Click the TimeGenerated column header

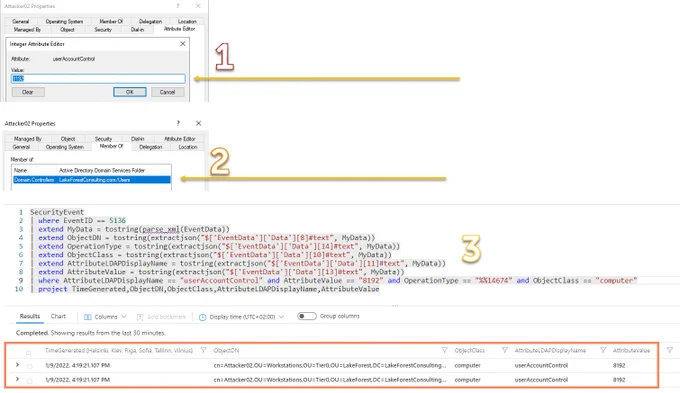(x=119, y=350)
